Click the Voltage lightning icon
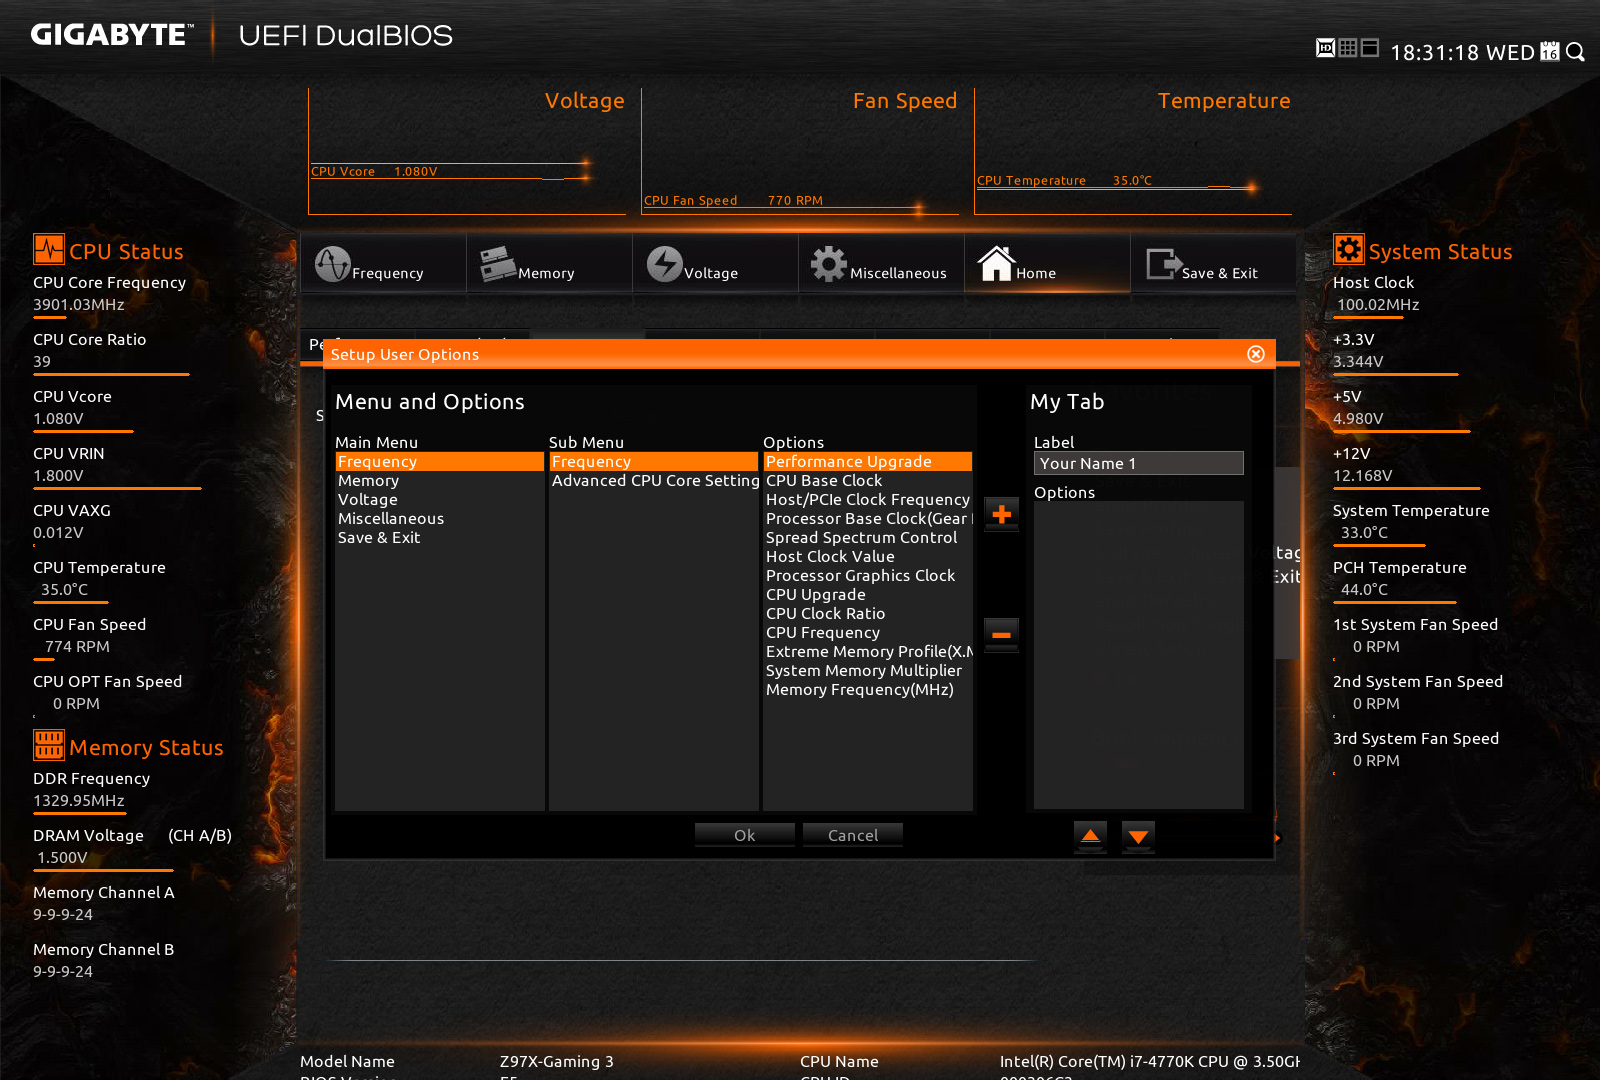Viewport: 1600px width, 1080px height. pos(664,264)
